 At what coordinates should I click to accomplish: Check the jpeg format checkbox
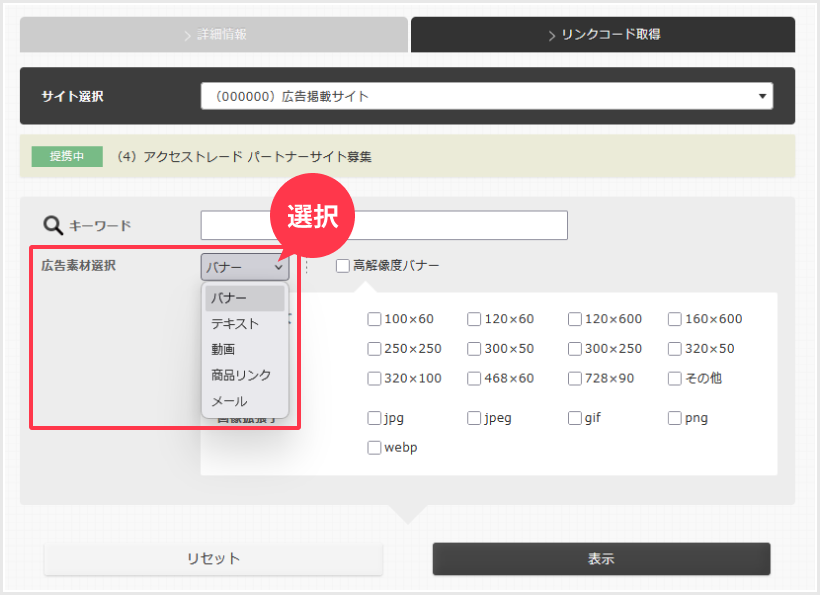(474, 418)
